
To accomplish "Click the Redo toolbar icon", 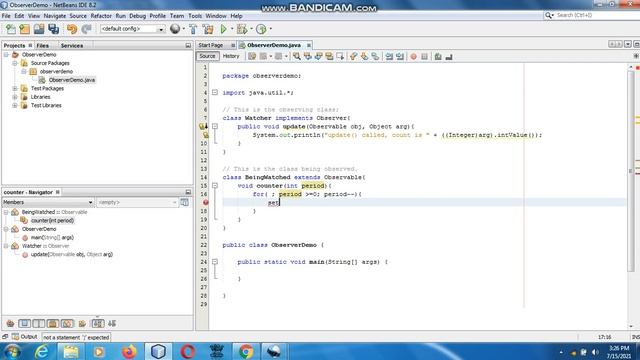I will (86, 29).
